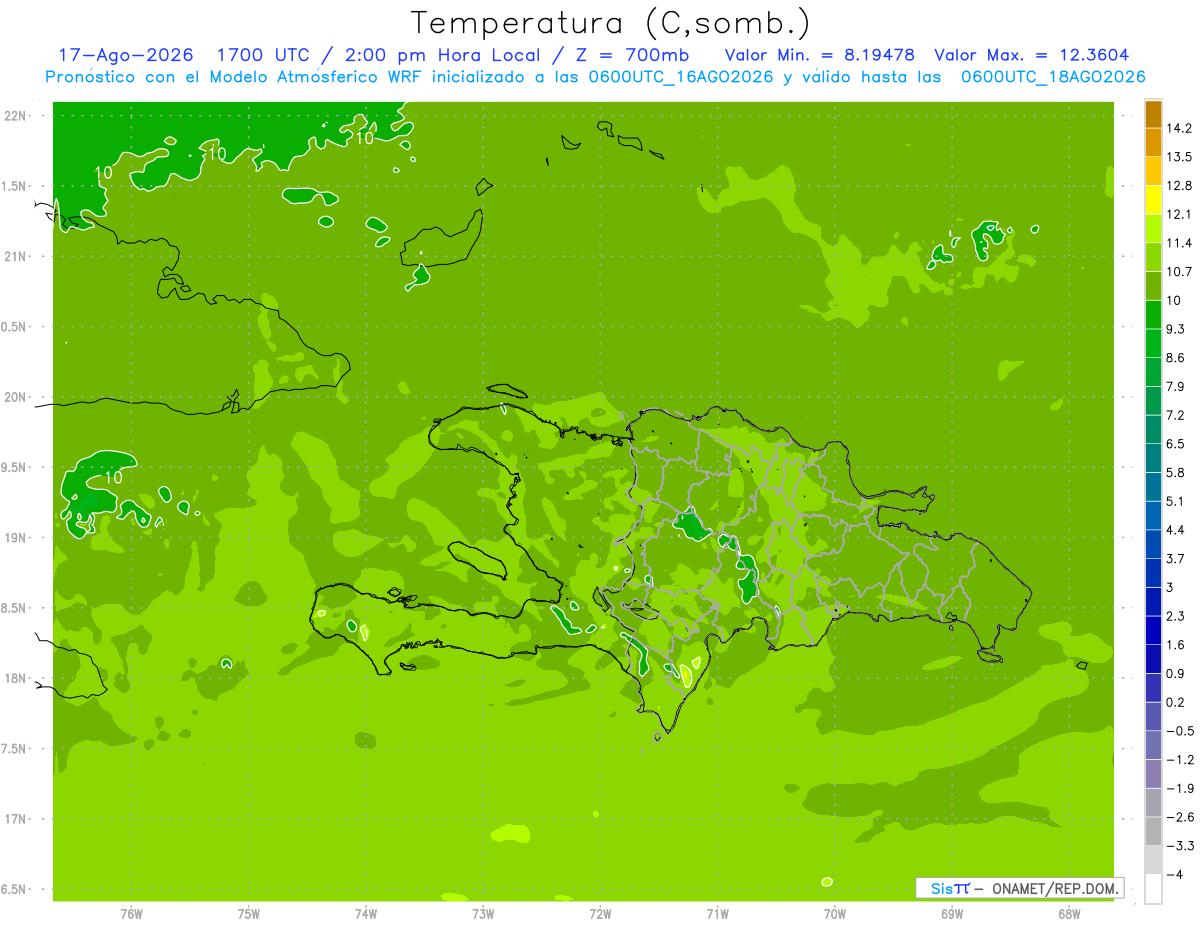This screenshot has width=1200, height=927.
Task: Click the "0.9" colorbar label
Action: [x=1176, y=673]
